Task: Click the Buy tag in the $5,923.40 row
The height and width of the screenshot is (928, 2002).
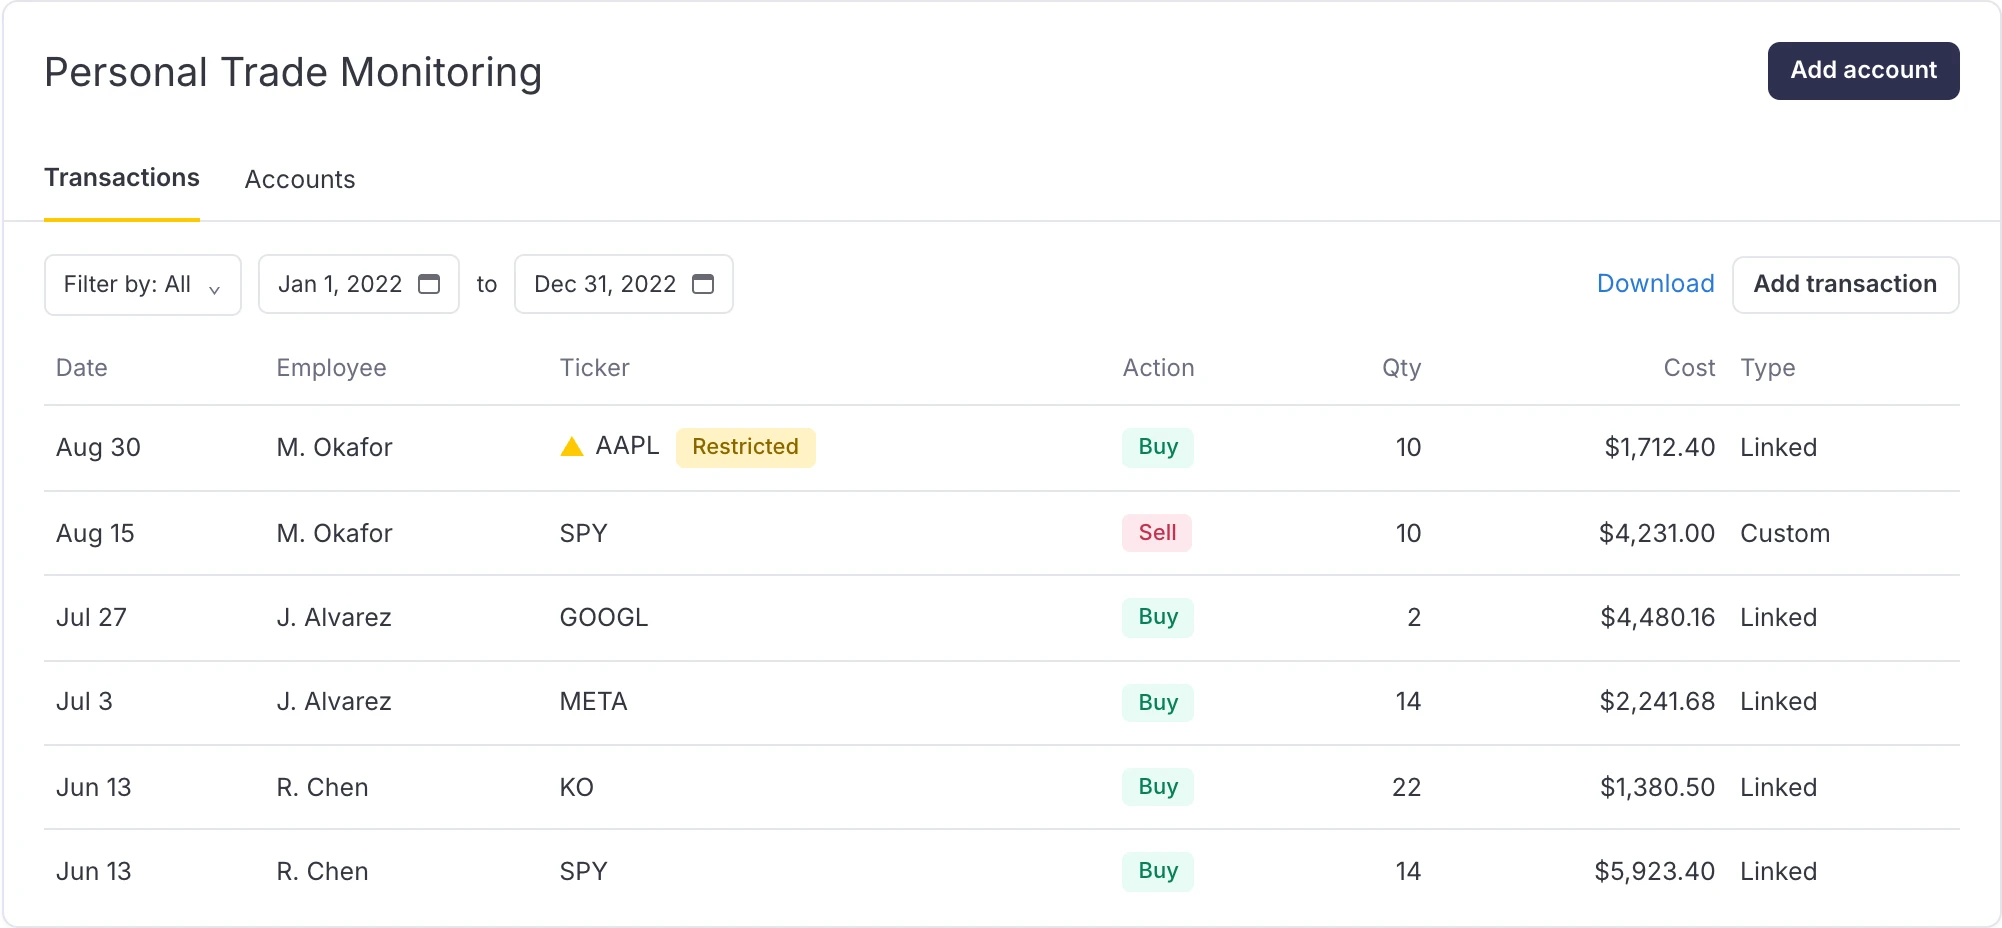Action: click(x=1158, y=871)
